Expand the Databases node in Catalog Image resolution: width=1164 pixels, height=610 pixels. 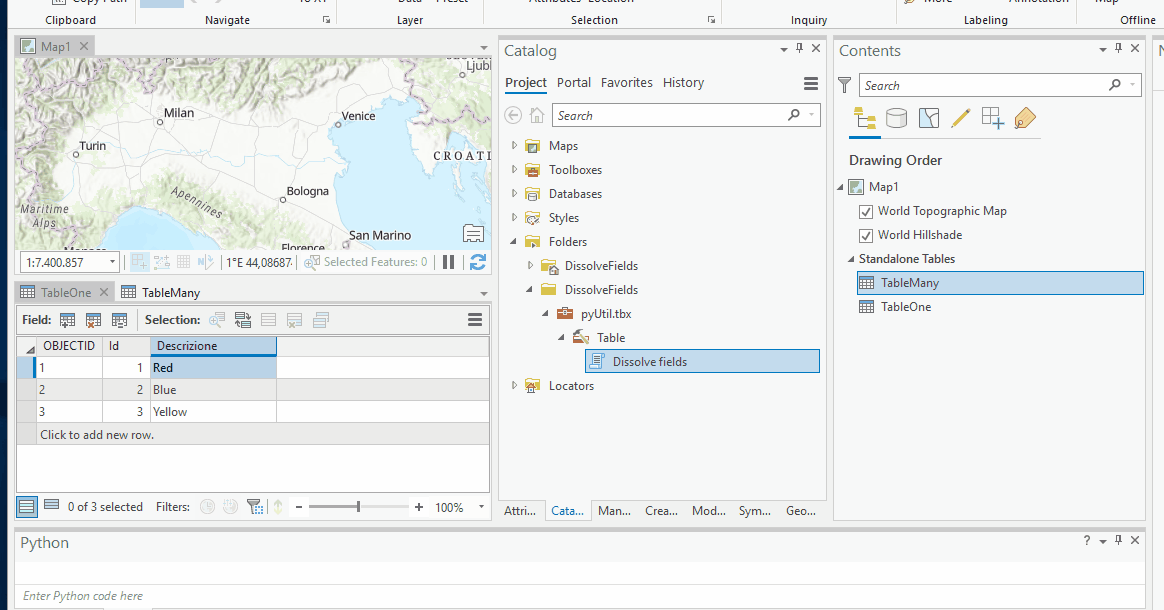[514, 194]
